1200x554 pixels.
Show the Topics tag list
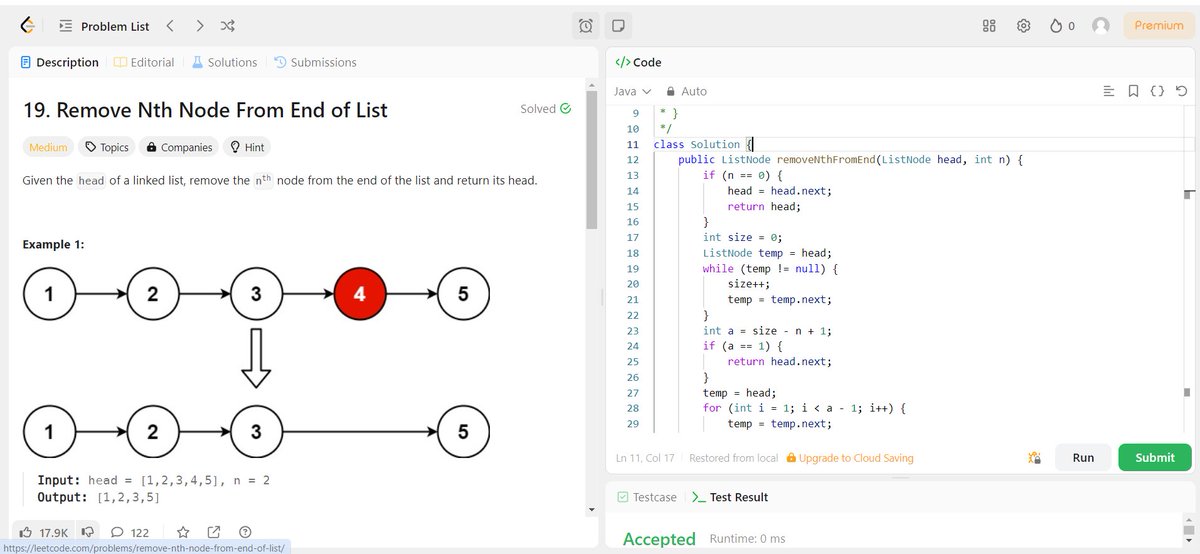click(x=107, y=147)
